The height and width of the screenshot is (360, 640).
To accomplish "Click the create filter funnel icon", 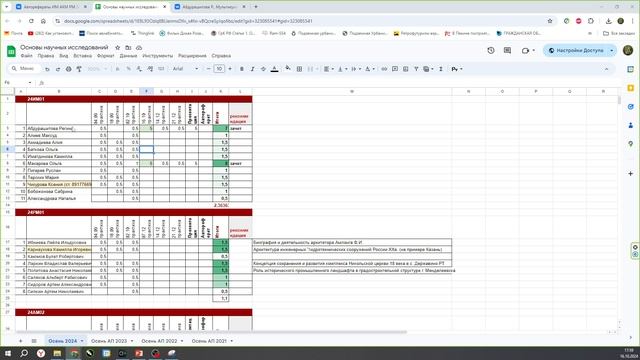I will (416, 69).
